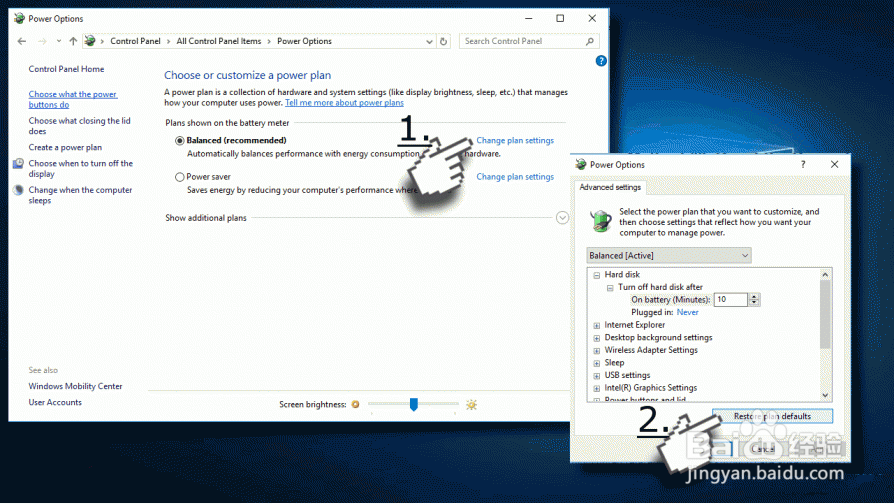Open the Balanced [Active] plan dropdown
This screenshot has height=504, width=894.
coord(669,255)
